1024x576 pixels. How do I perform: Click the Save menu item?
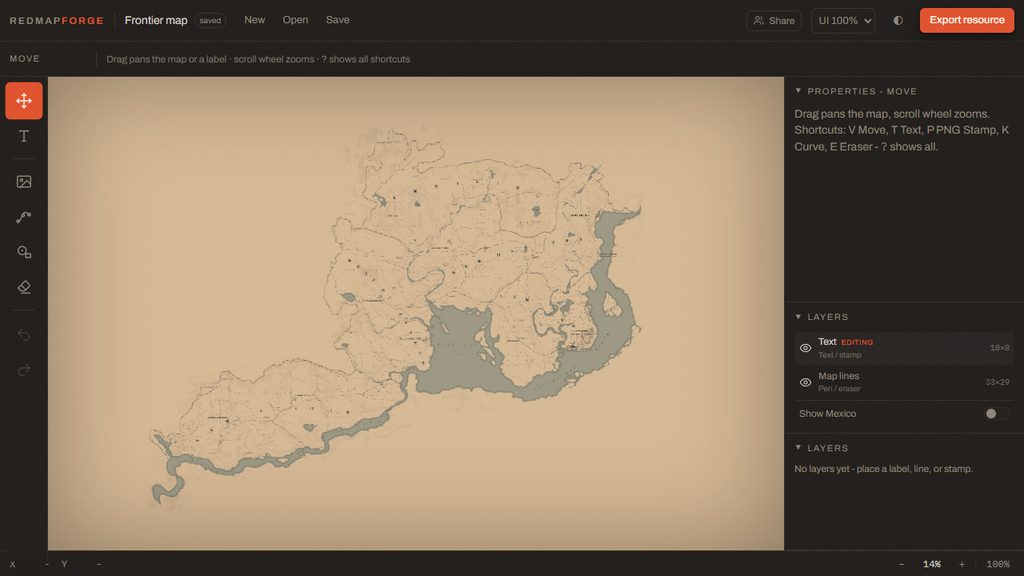(x=338, y=20)
